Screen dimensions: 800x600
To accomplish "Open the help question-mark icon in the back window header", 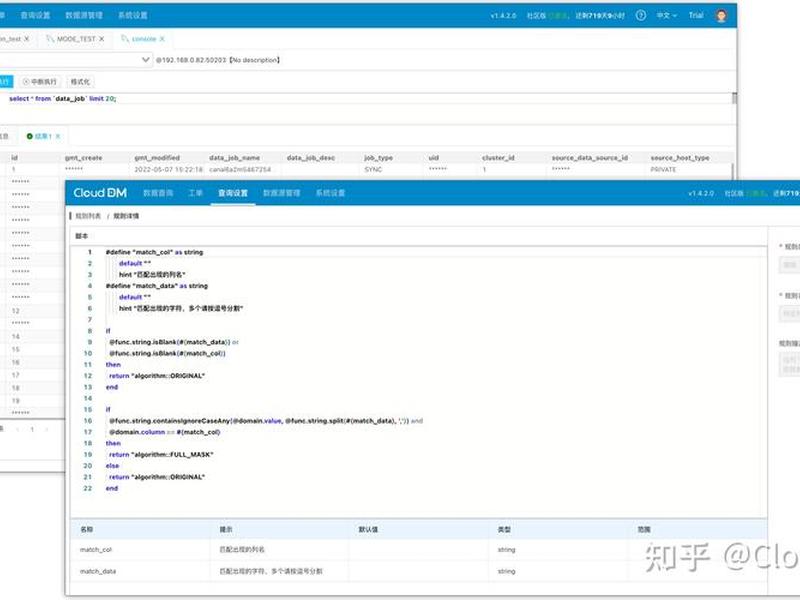I will (641, 15).
